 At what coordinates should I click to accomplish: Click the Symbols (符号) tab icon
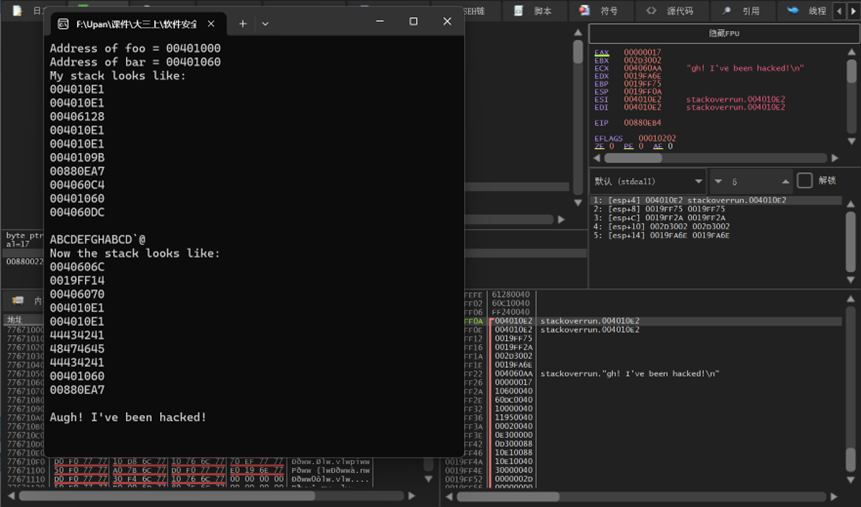coord(584,10)
